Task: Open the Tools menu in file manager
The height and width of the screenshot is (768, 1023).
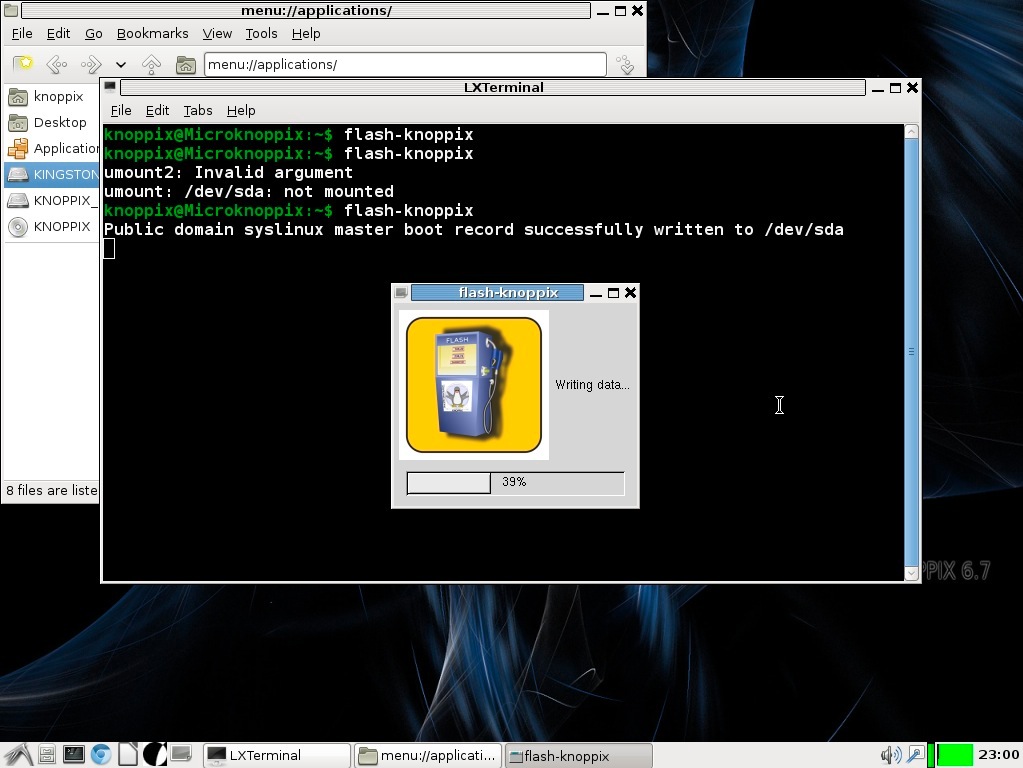Action: tap(261, 33)
